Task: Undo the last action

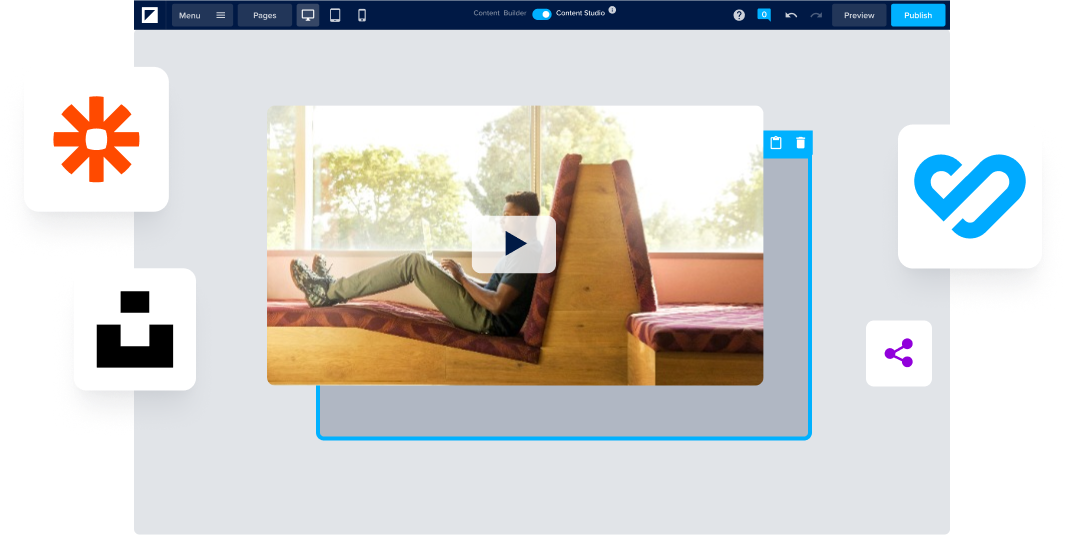Action: pyautogui.click(x=791, y=15)
